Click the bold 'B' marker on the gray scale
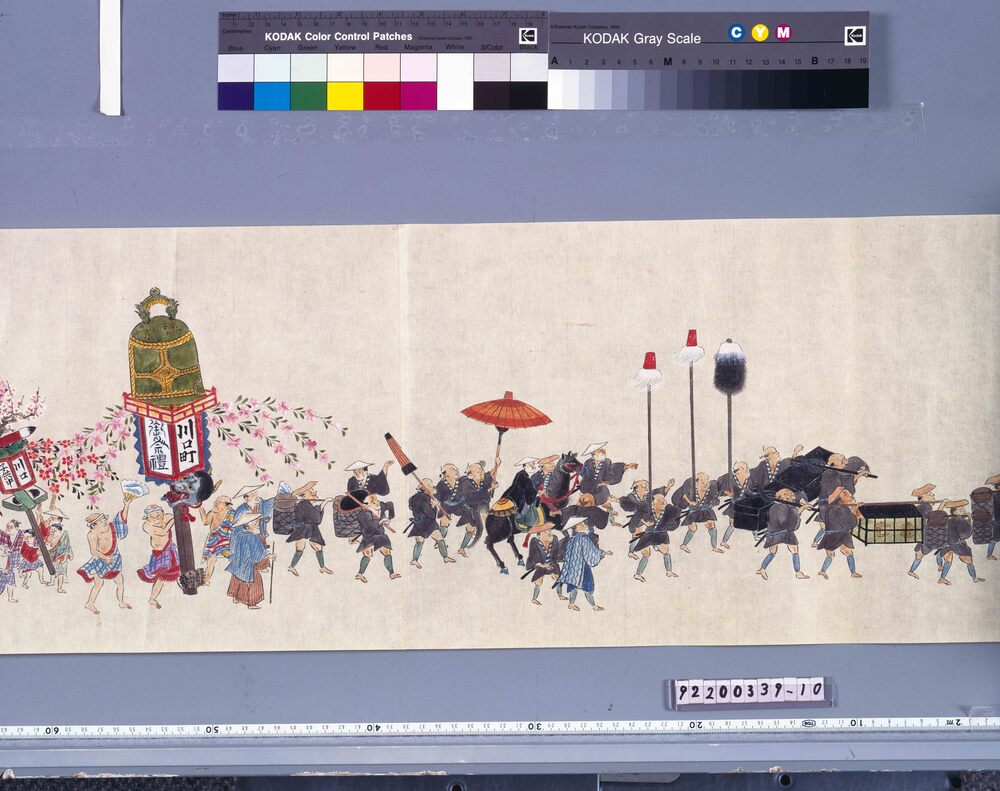The height and width of the screenshot is (791, 1000). tap(814, 61)
